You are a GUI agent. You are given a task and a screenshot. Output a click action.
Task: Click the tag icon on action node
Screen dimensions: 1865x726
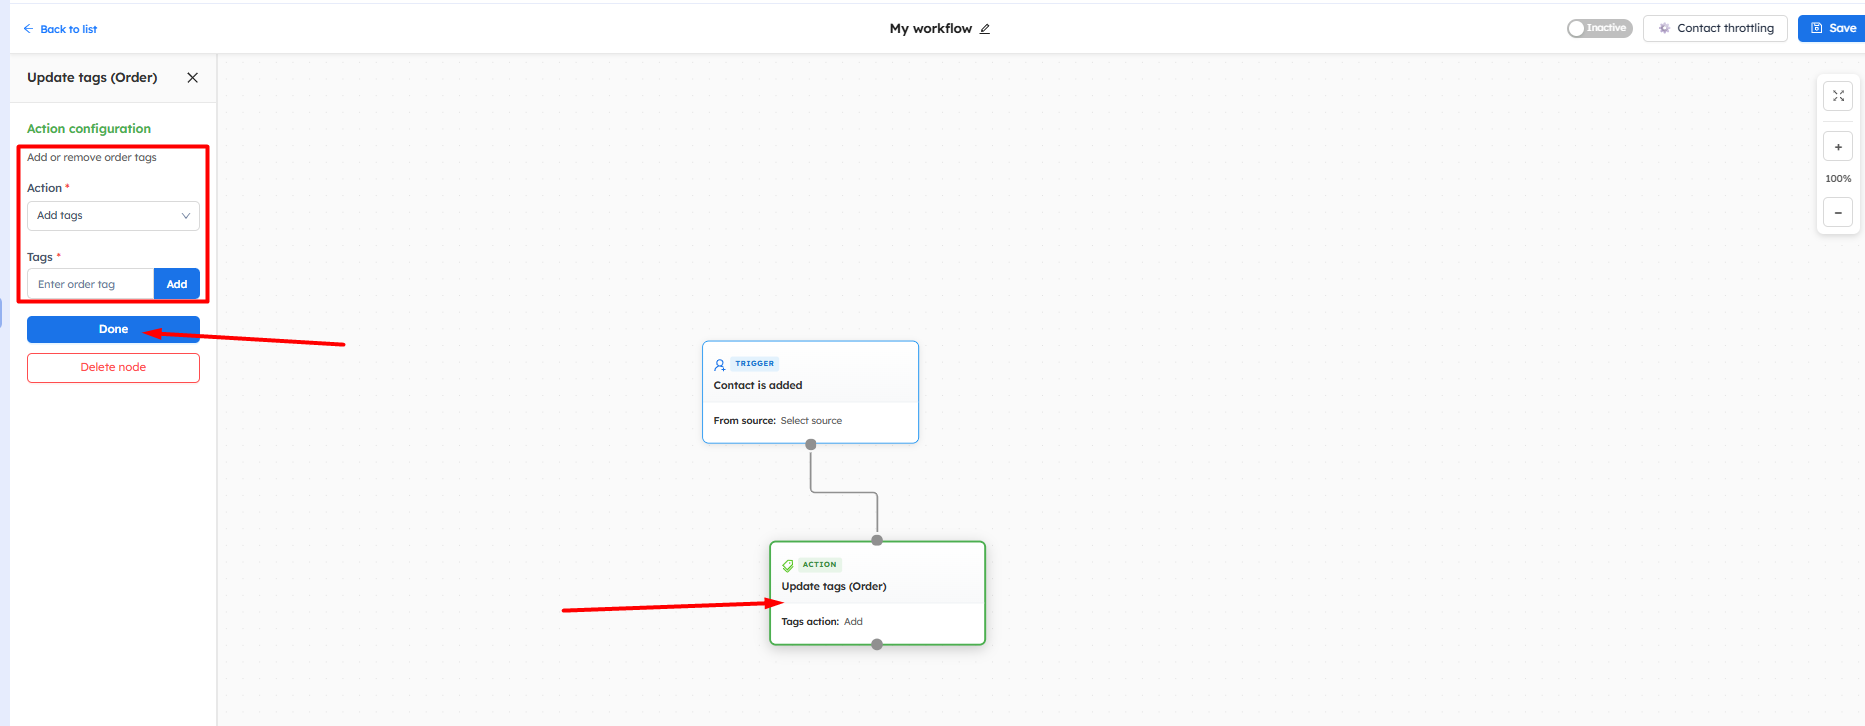click(788, 566)
